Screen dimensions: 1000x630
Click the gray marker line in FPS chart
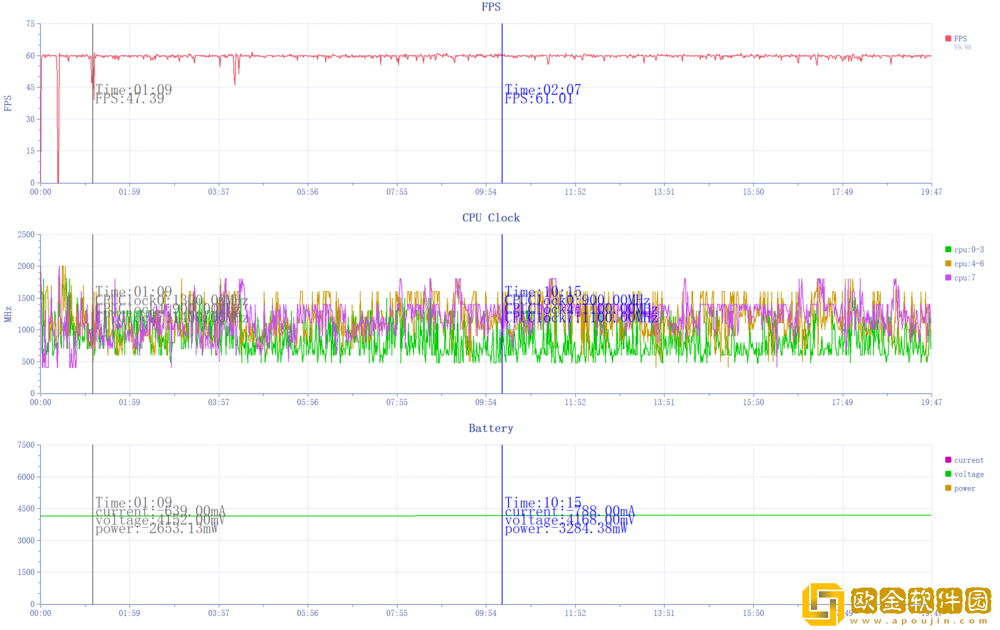tap(93, 140)
